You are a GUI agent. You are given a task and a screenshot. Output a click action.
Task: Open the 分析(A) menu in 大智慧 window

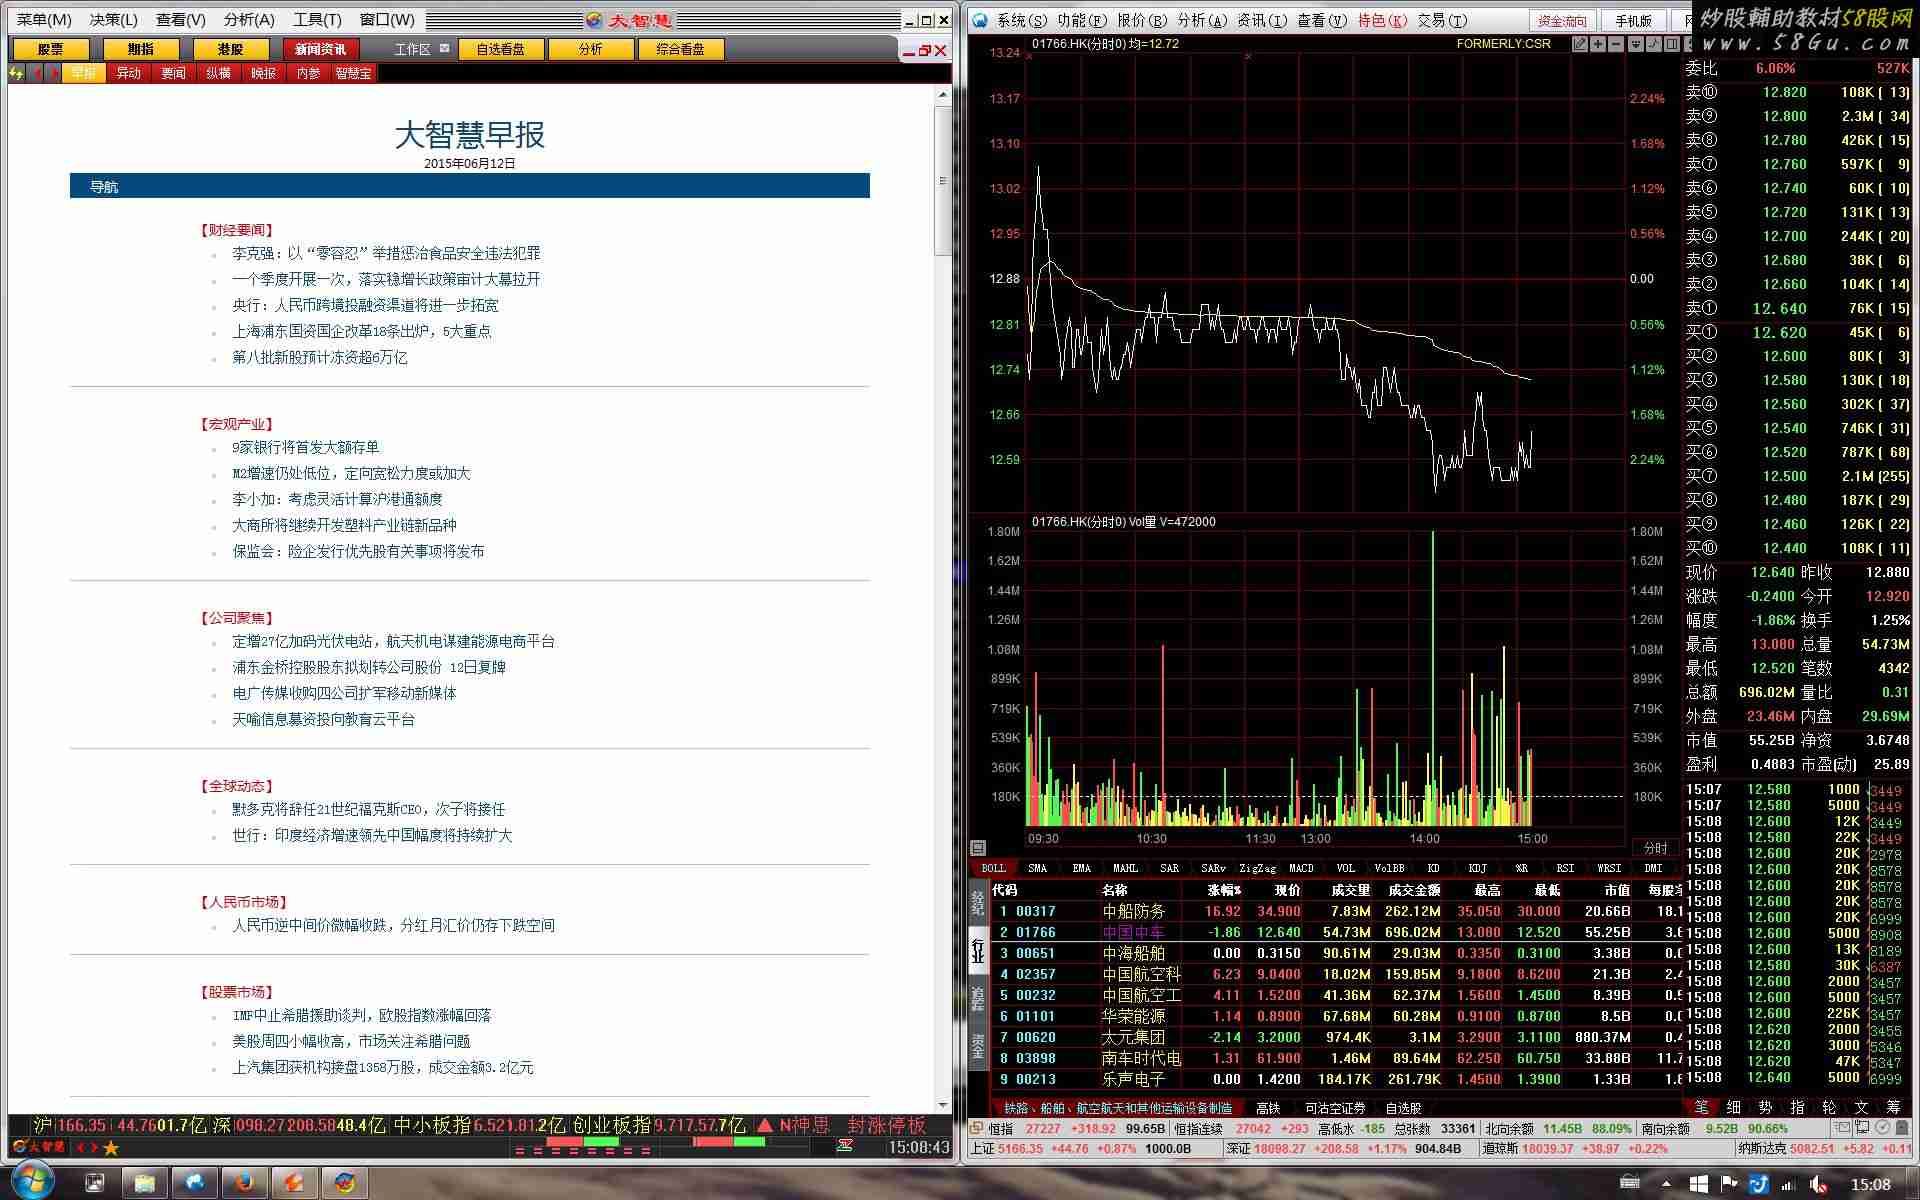pos(249,19)
